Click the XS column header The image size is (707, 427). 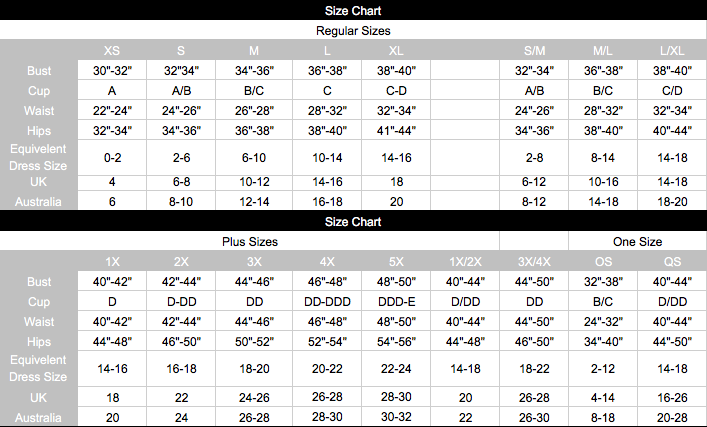[x=112, y=51]
